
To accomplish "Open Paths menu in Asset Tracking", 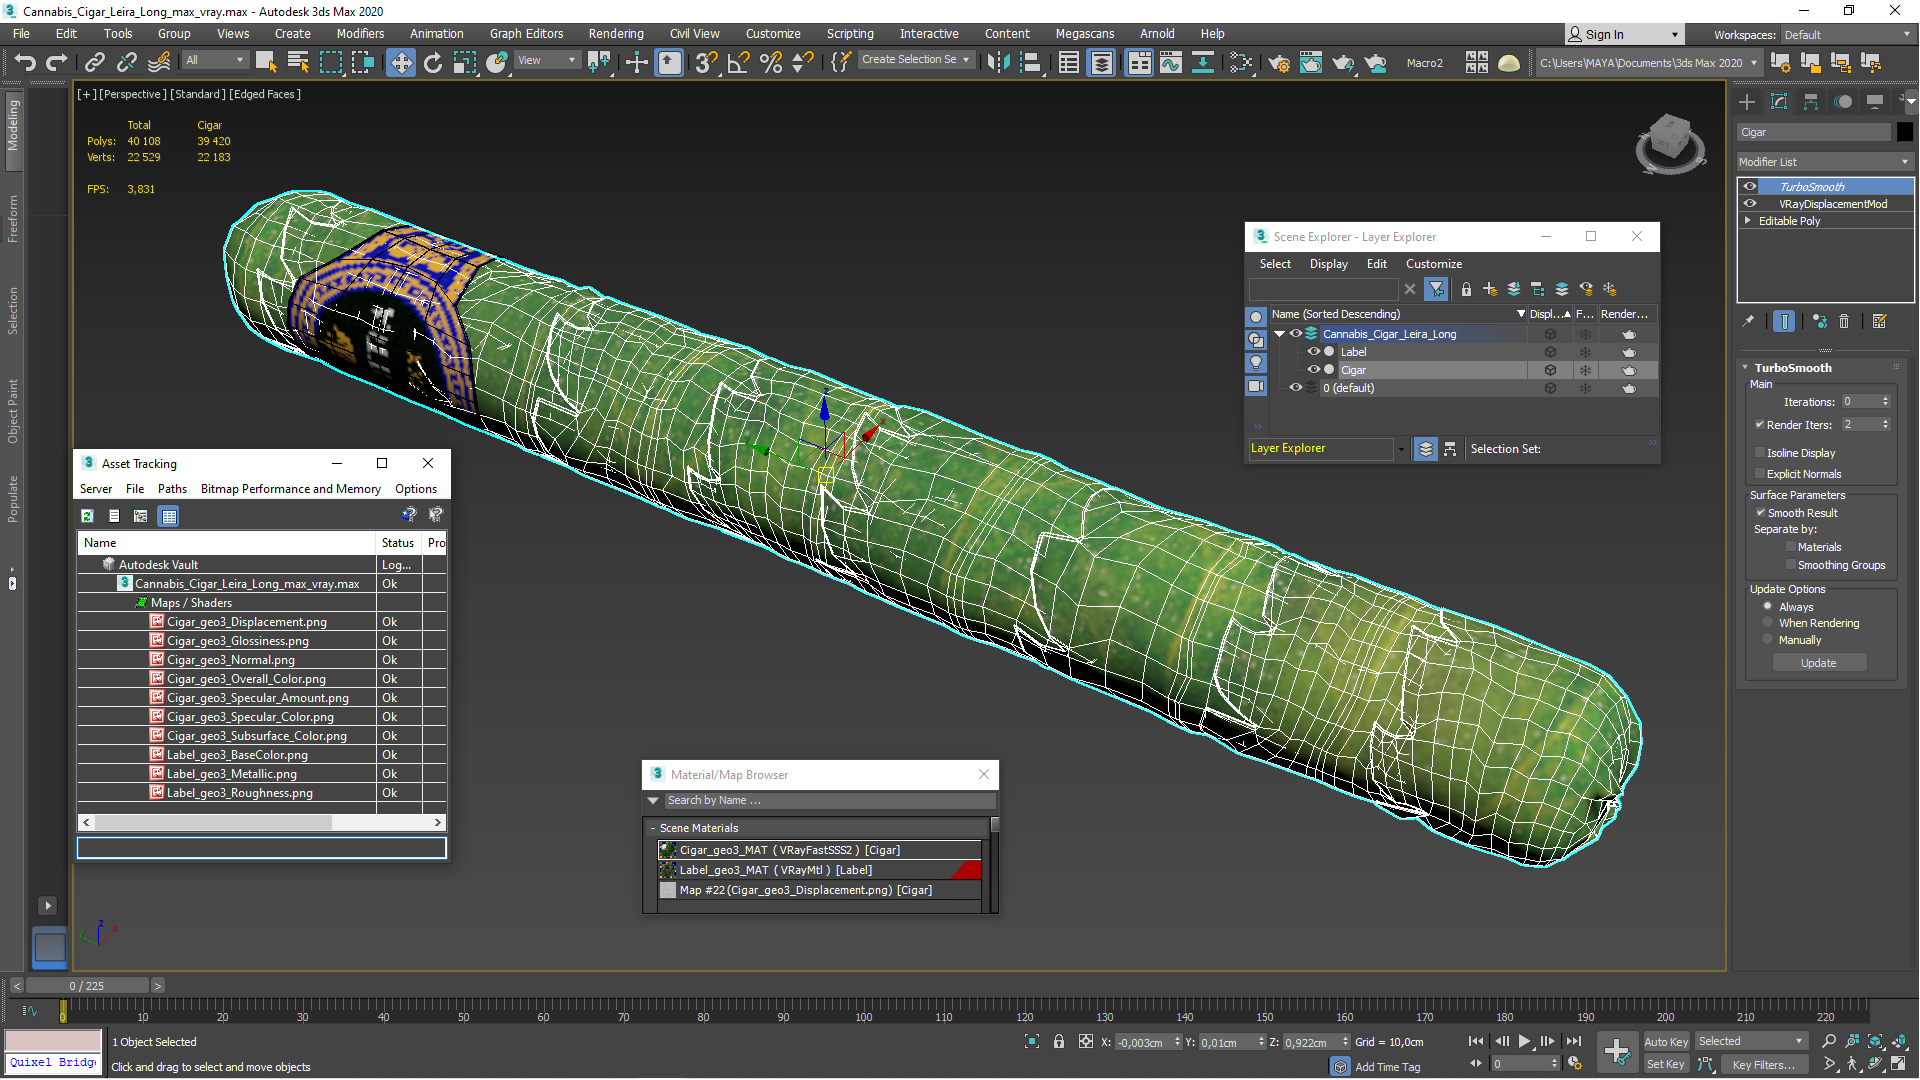I will (x=172, y=489).
